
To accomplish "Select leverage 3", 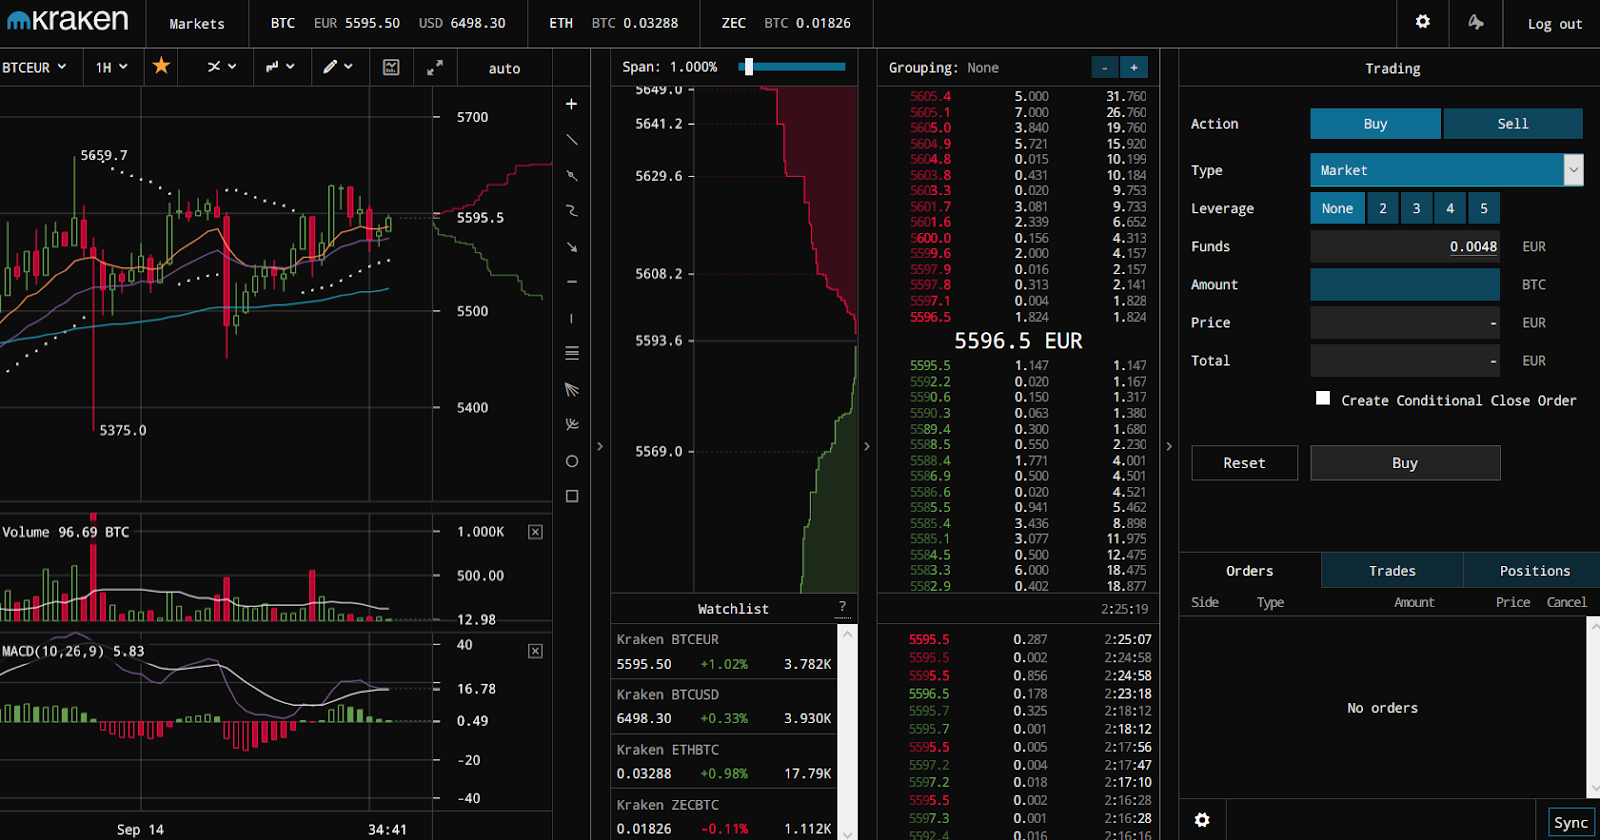I will (x=1416, y=208).
